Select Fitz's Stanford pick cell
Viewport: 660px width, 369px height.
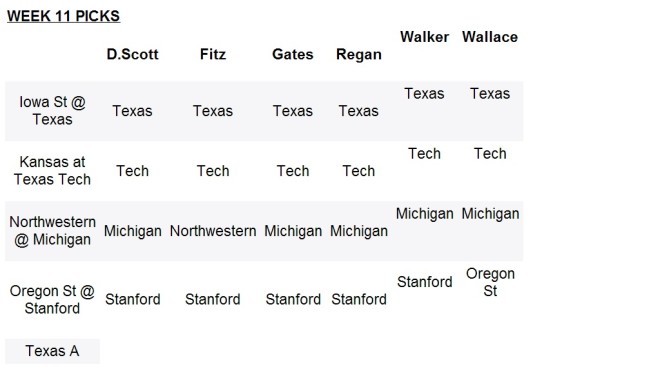tap(213, 299)
